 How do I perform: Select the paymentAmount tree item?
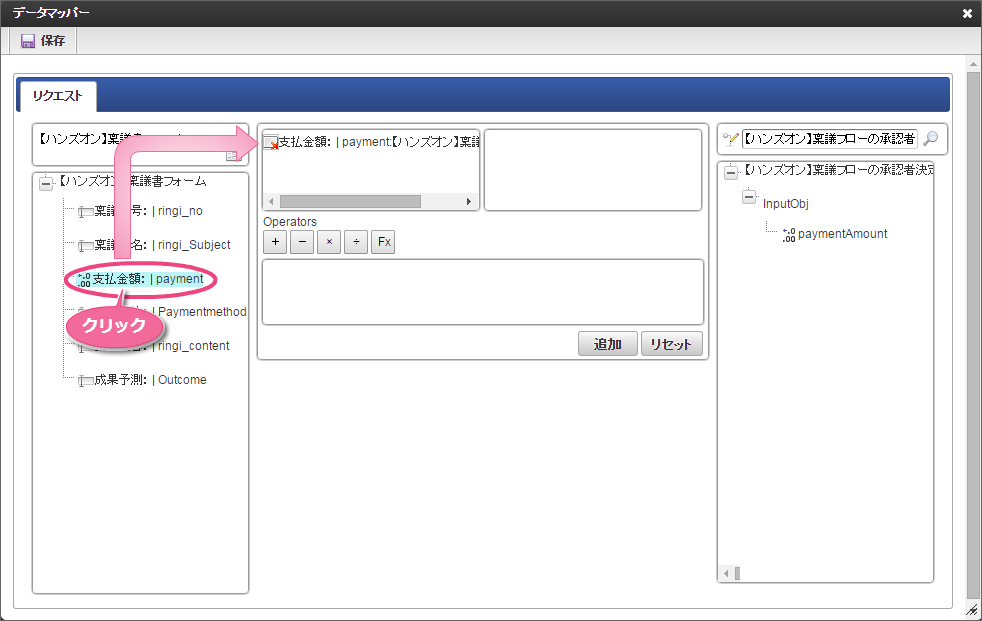842,234
